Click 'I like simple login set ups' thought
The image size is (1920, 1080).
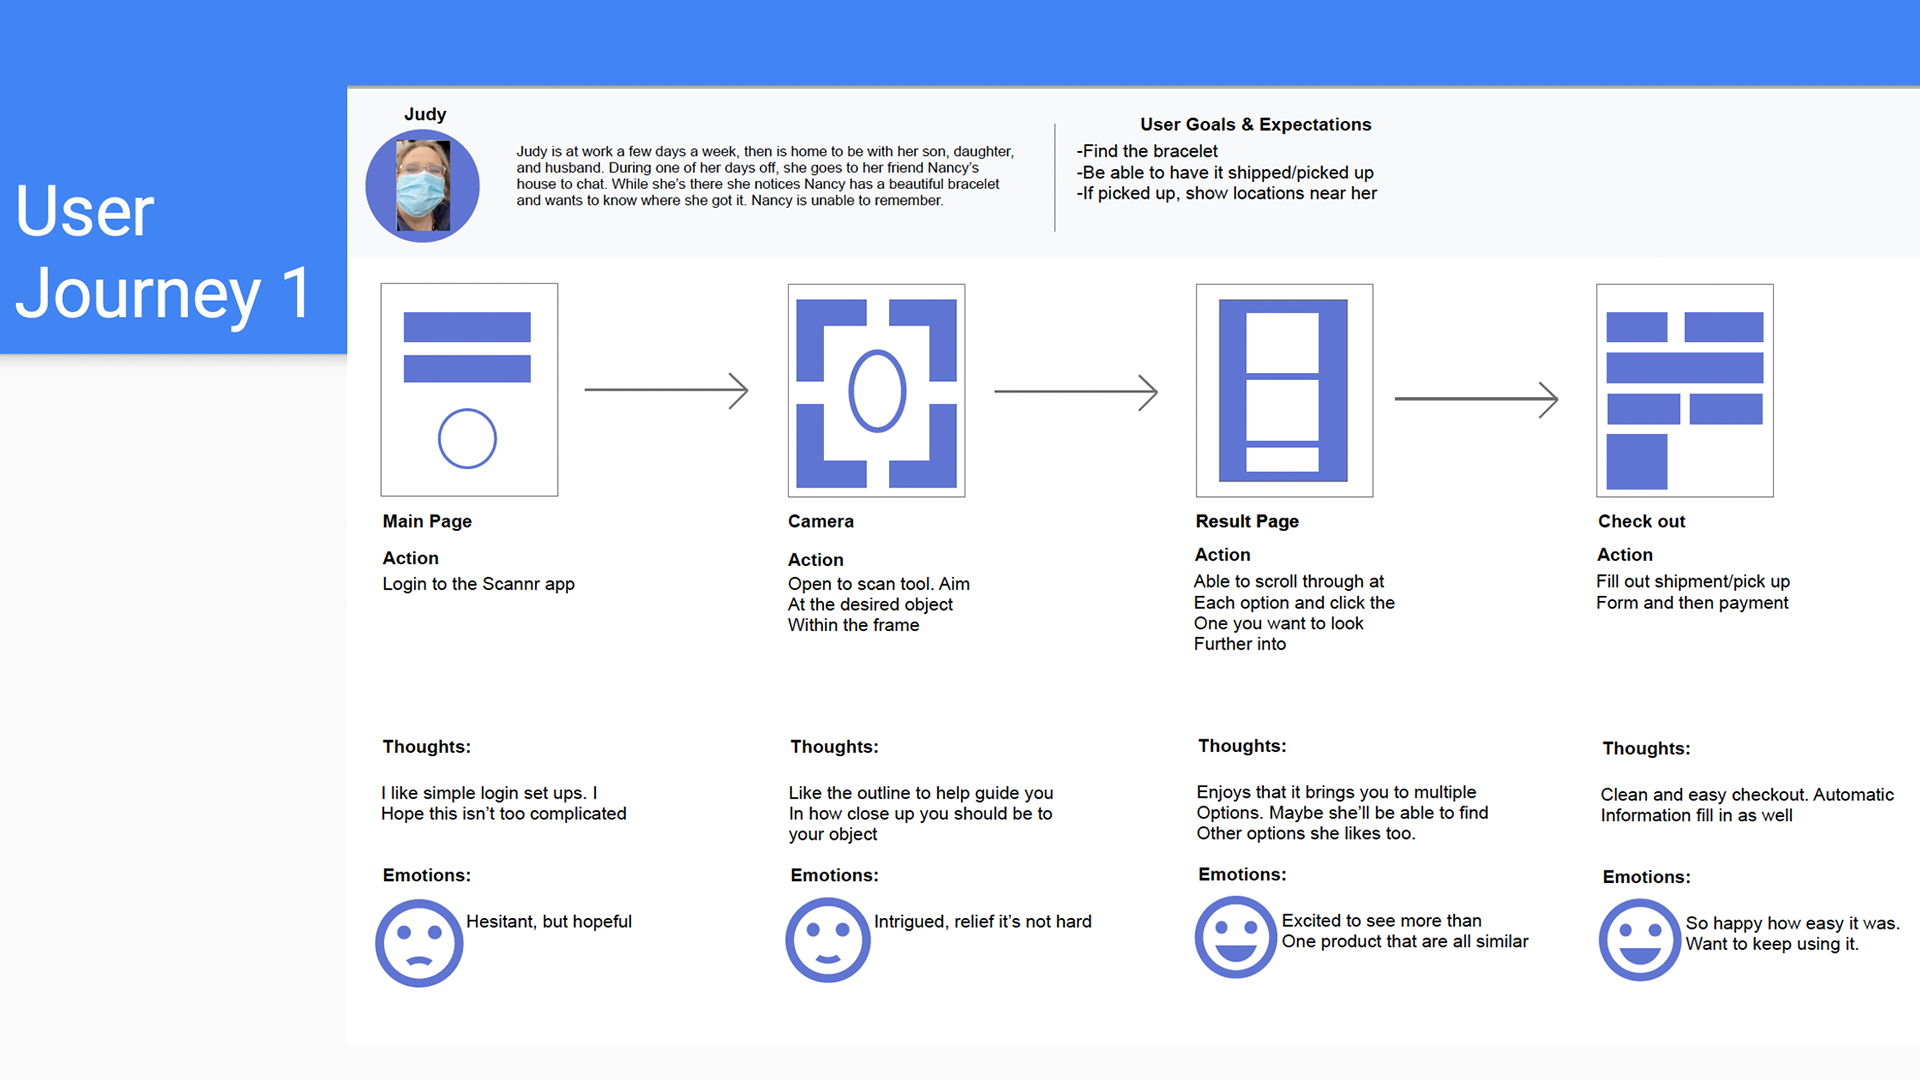(x=487, y=793)
